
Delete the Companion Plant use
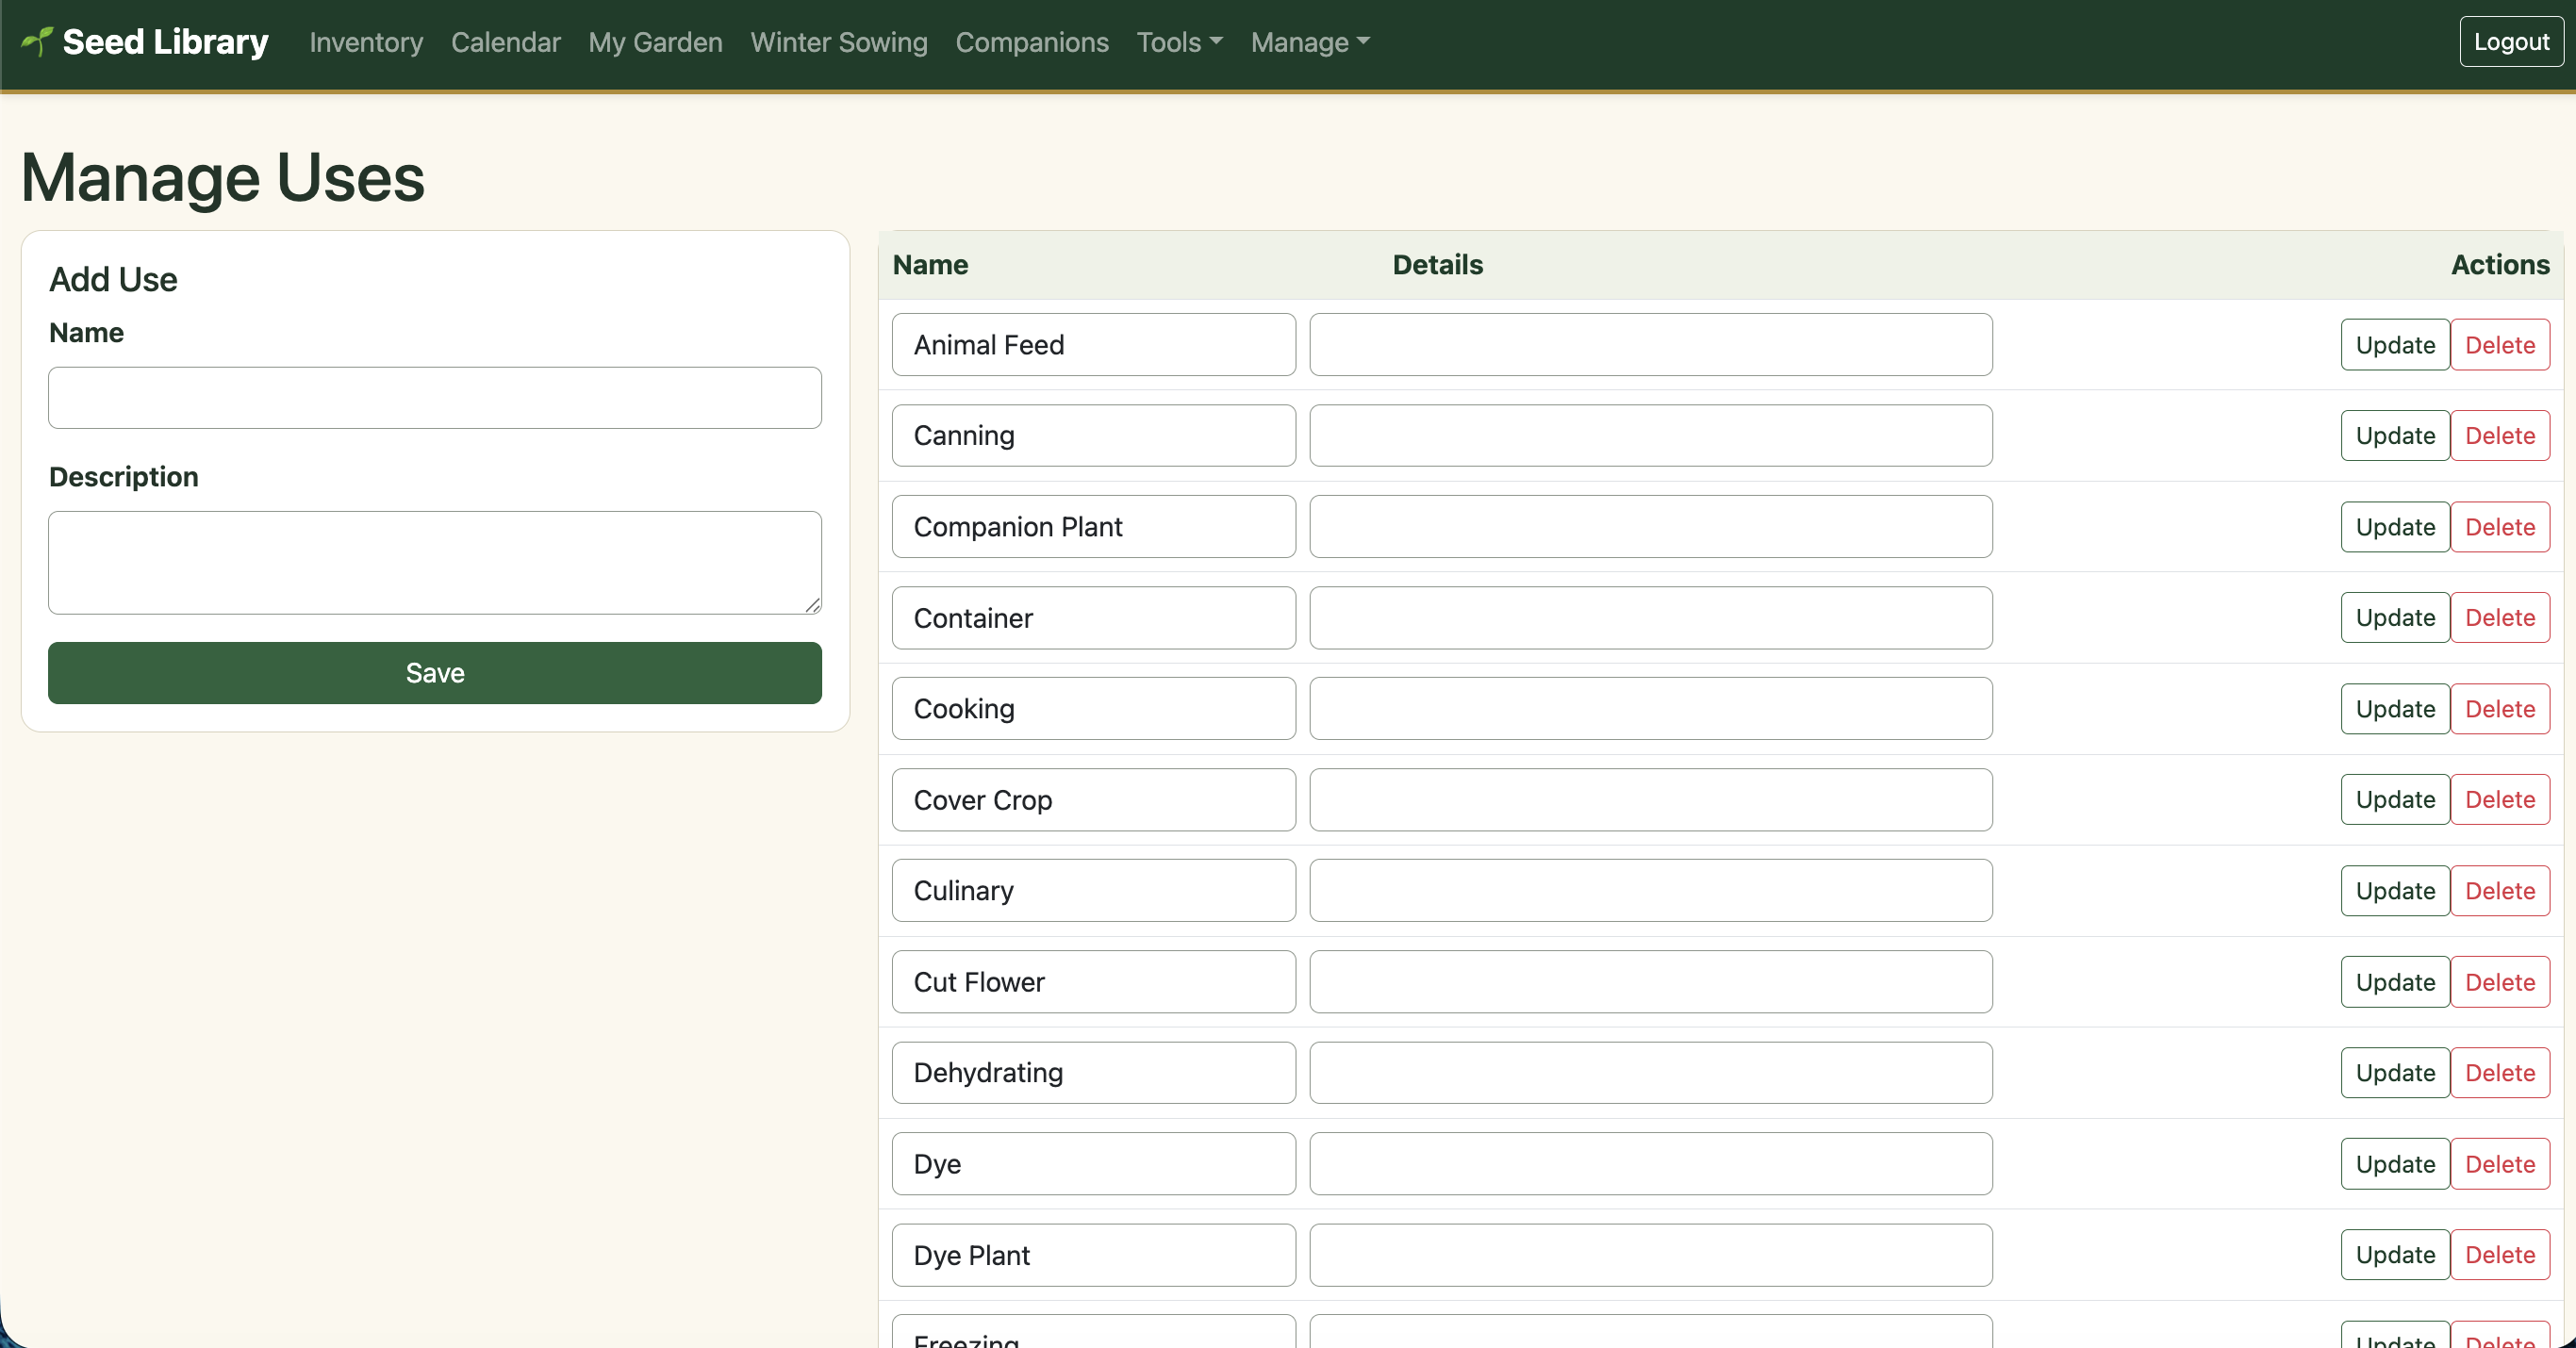tap(2500, 527)
